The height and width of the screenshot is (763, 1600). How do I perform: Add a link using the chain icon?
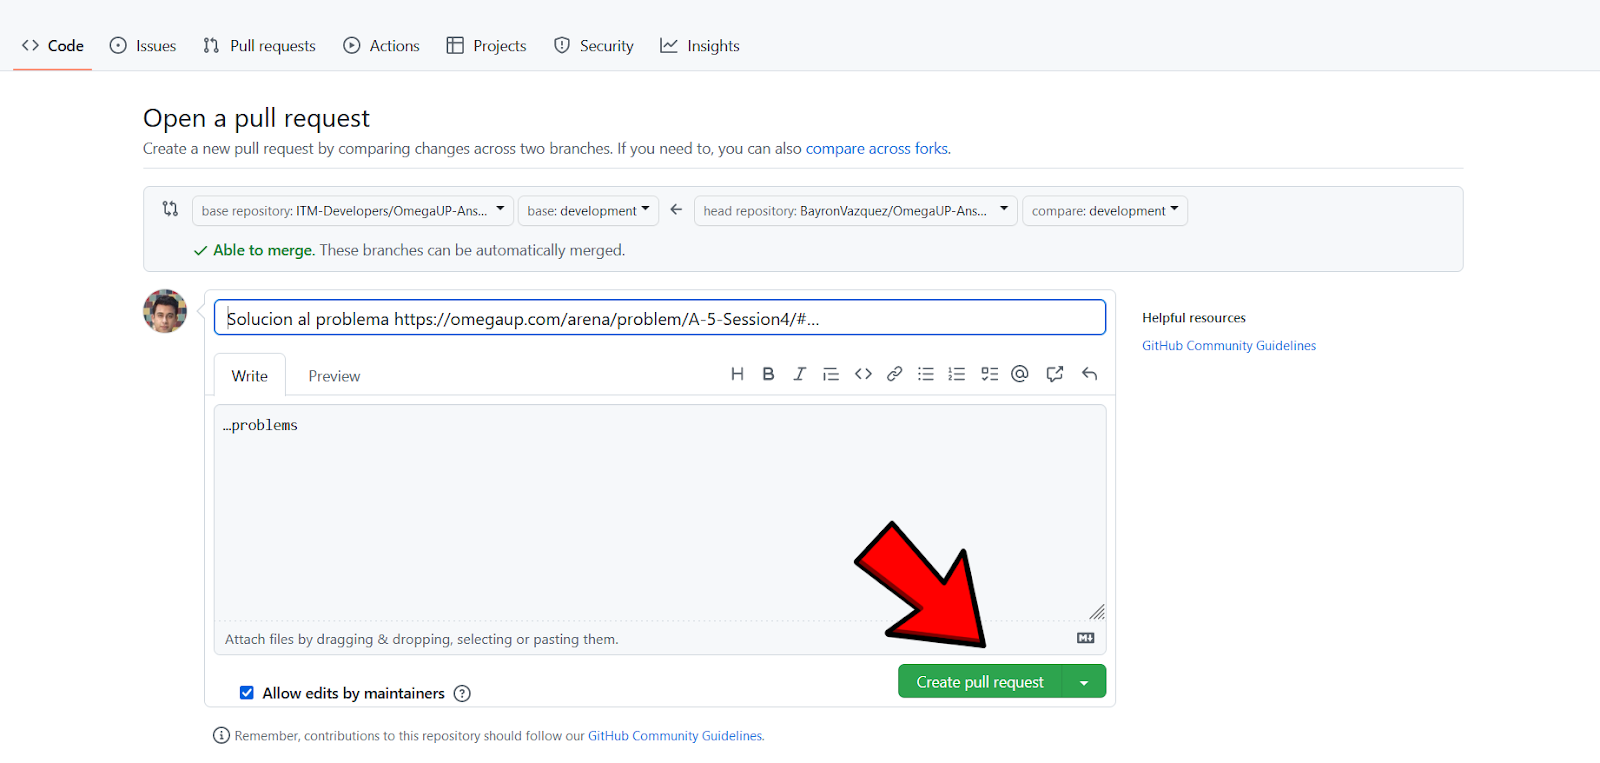pos(895,374)
